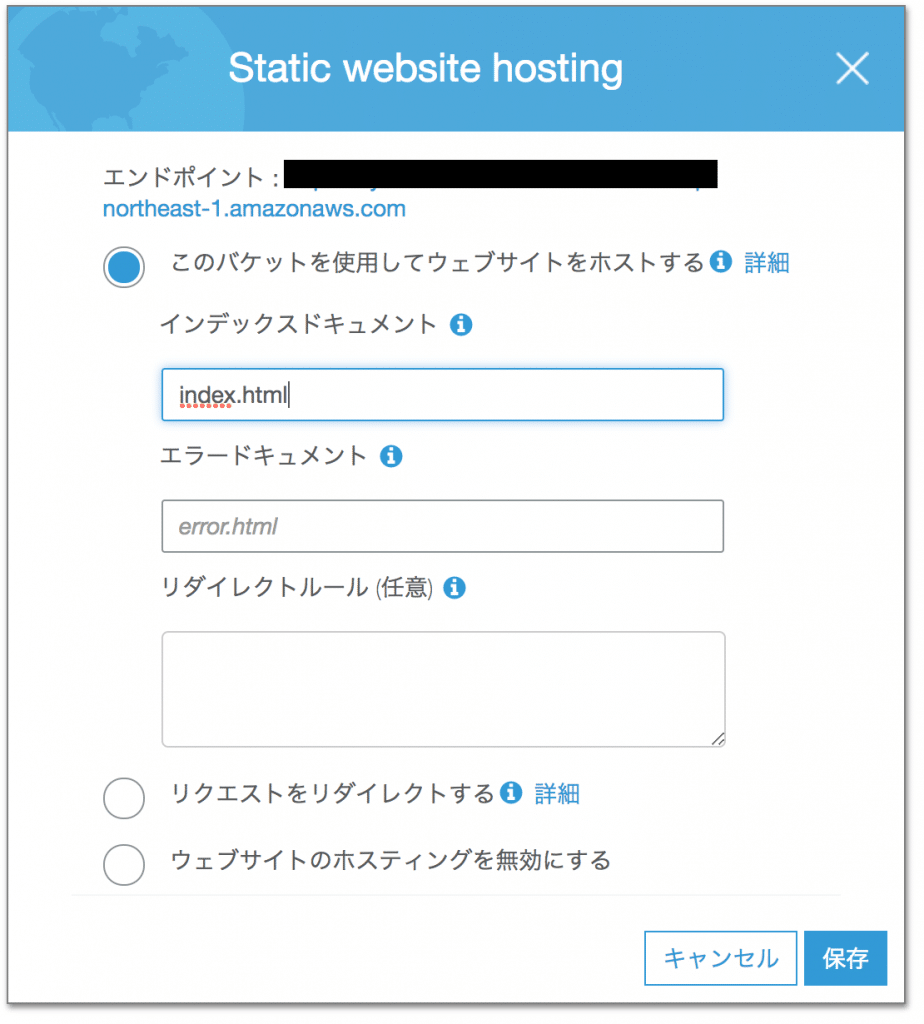The height and width of the screenshot is (1024, 924).
Task: Open 詳細 link for redirect requests option
Action: (x=557, y=793)
